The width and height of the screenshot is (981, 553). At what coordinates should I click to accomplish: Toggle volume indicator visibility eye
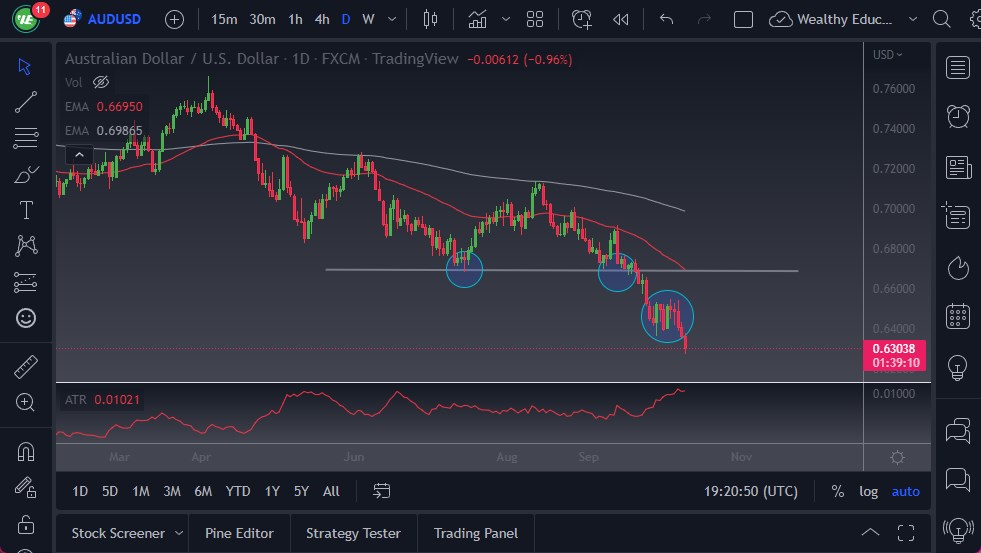point(100,82)
